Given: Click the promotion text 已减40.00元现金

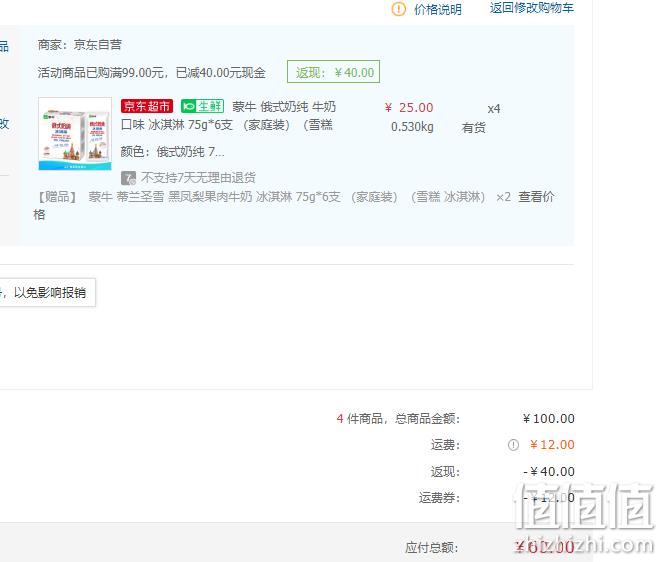Looking at the screenshot, I should coord(221,73).
